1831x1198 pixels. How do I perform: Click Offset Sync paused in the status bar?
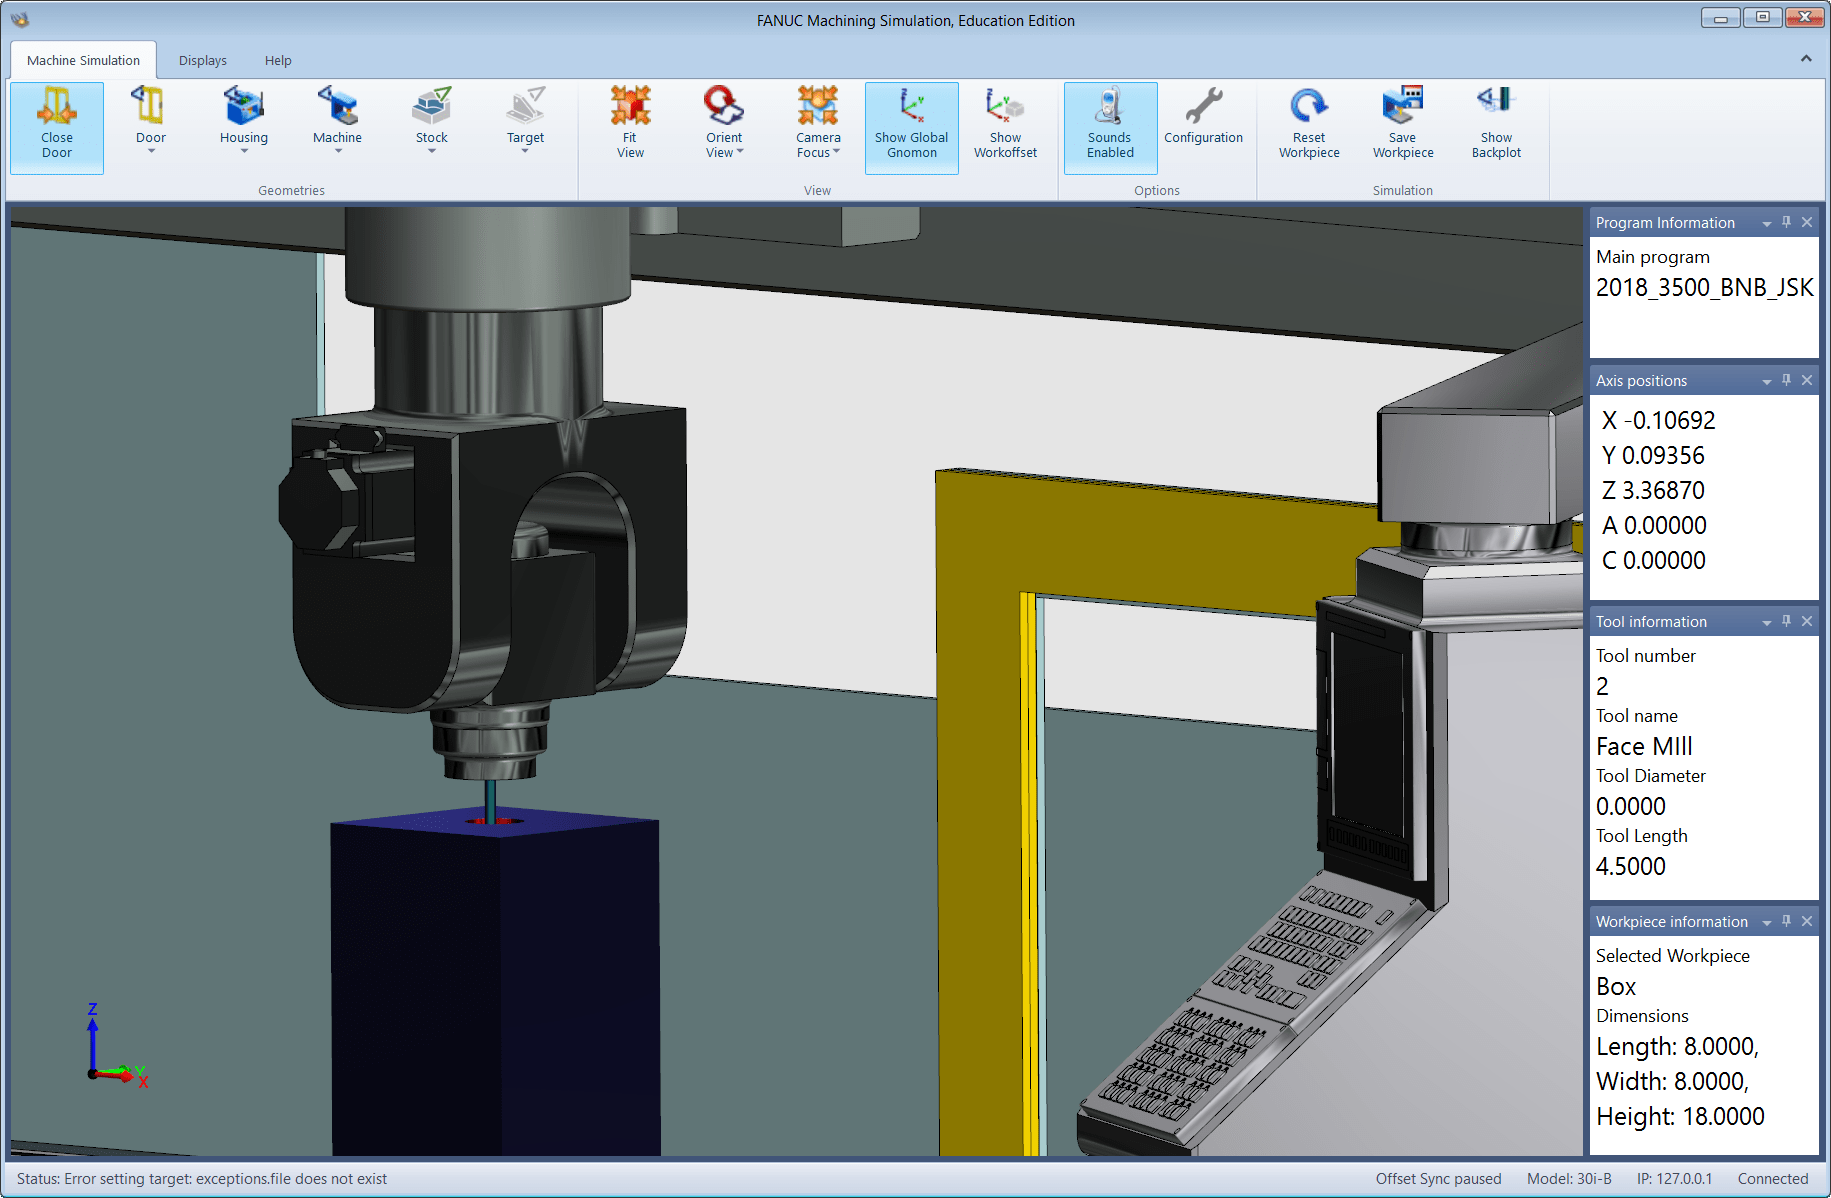coord(1438,1179)
